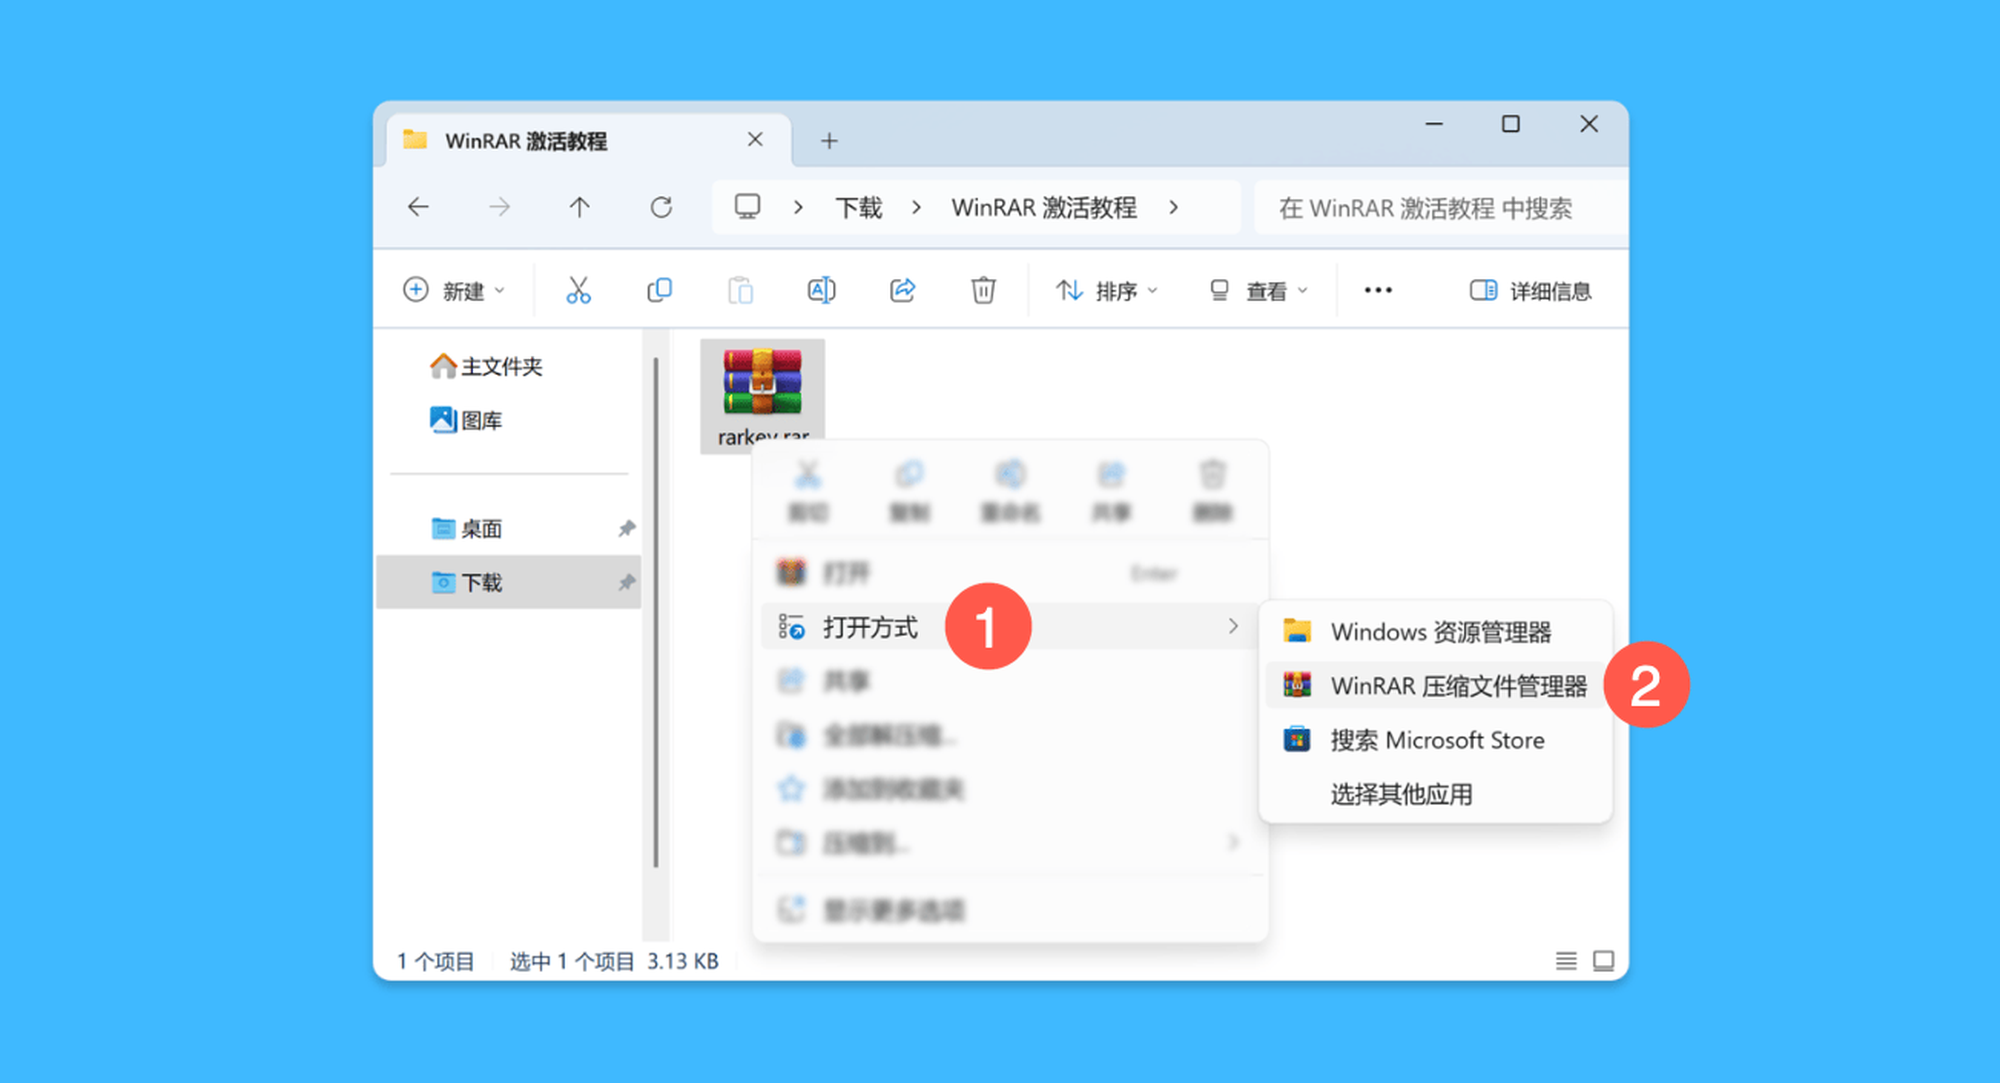Click the Cut scissors icon in toolbar

578,290
